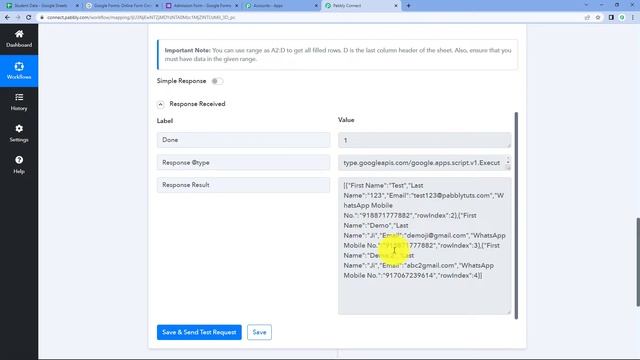Open the browser profile avatar

pos(622,18)
